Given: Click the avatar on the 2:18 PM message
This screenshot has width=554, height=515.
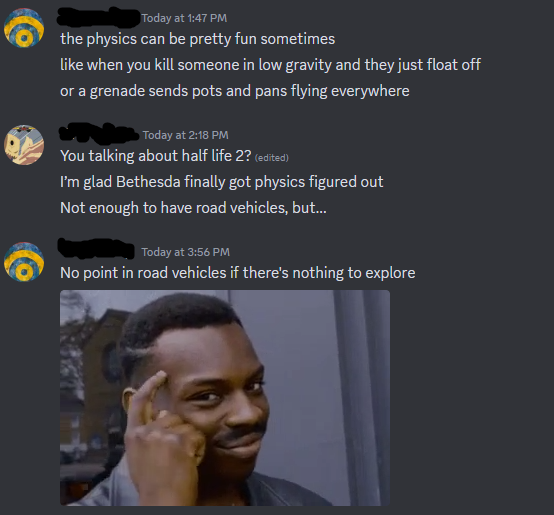Looking at the screenshot, I should coord(24,145).
